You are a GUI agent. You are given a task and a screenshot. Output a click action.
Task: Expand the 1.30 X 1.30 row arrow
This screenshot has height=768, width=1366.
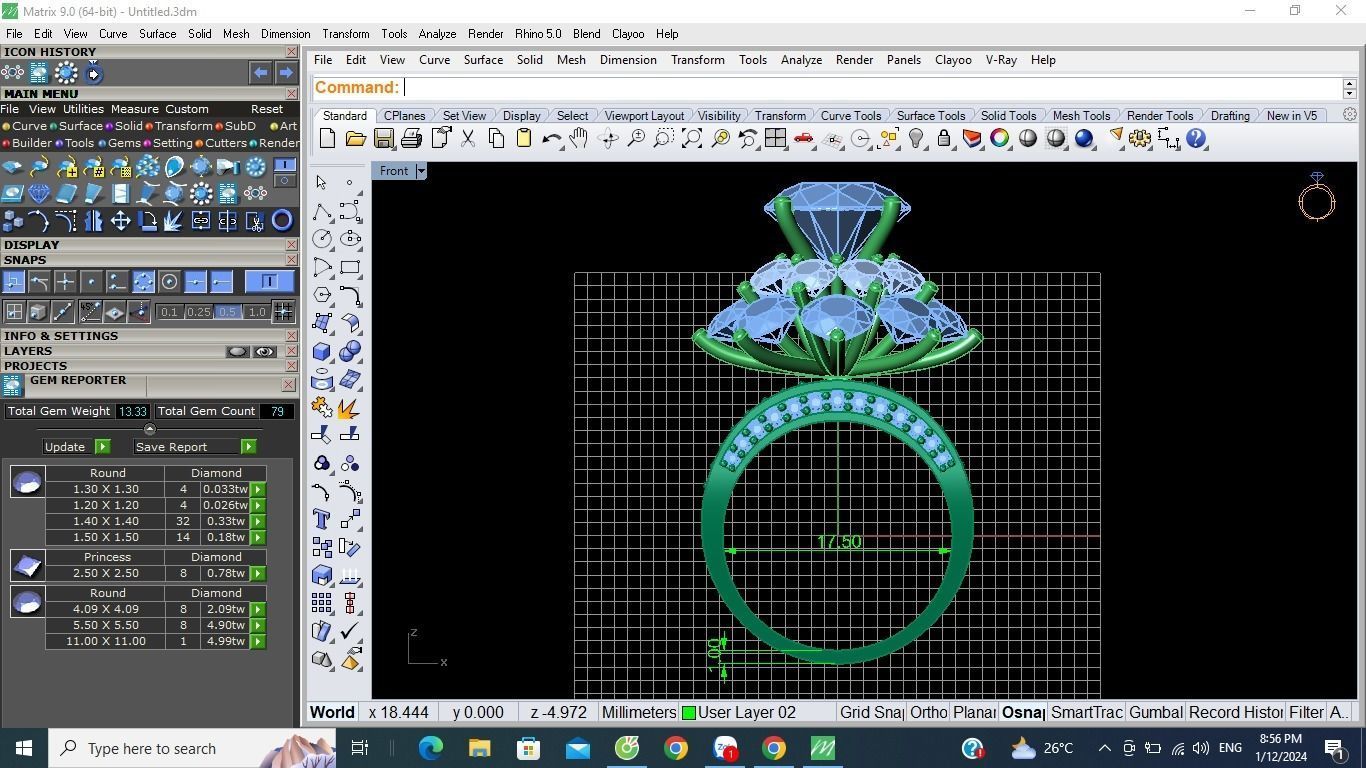click(x=258, y=489)
